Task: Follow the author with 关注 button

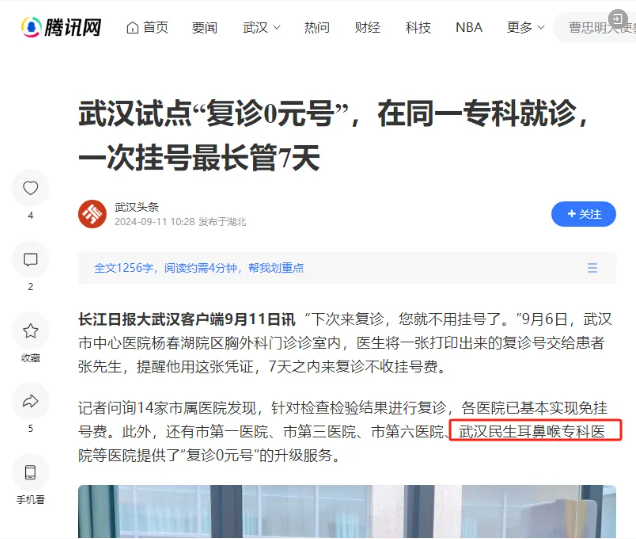Action: coord(583,214)
